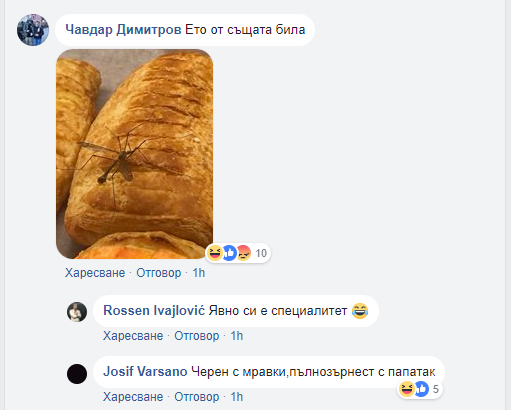The height and width of the screenshot is (410, 511).
Task: Open Чавдар Димитров's profile name link
Action: 123,30
